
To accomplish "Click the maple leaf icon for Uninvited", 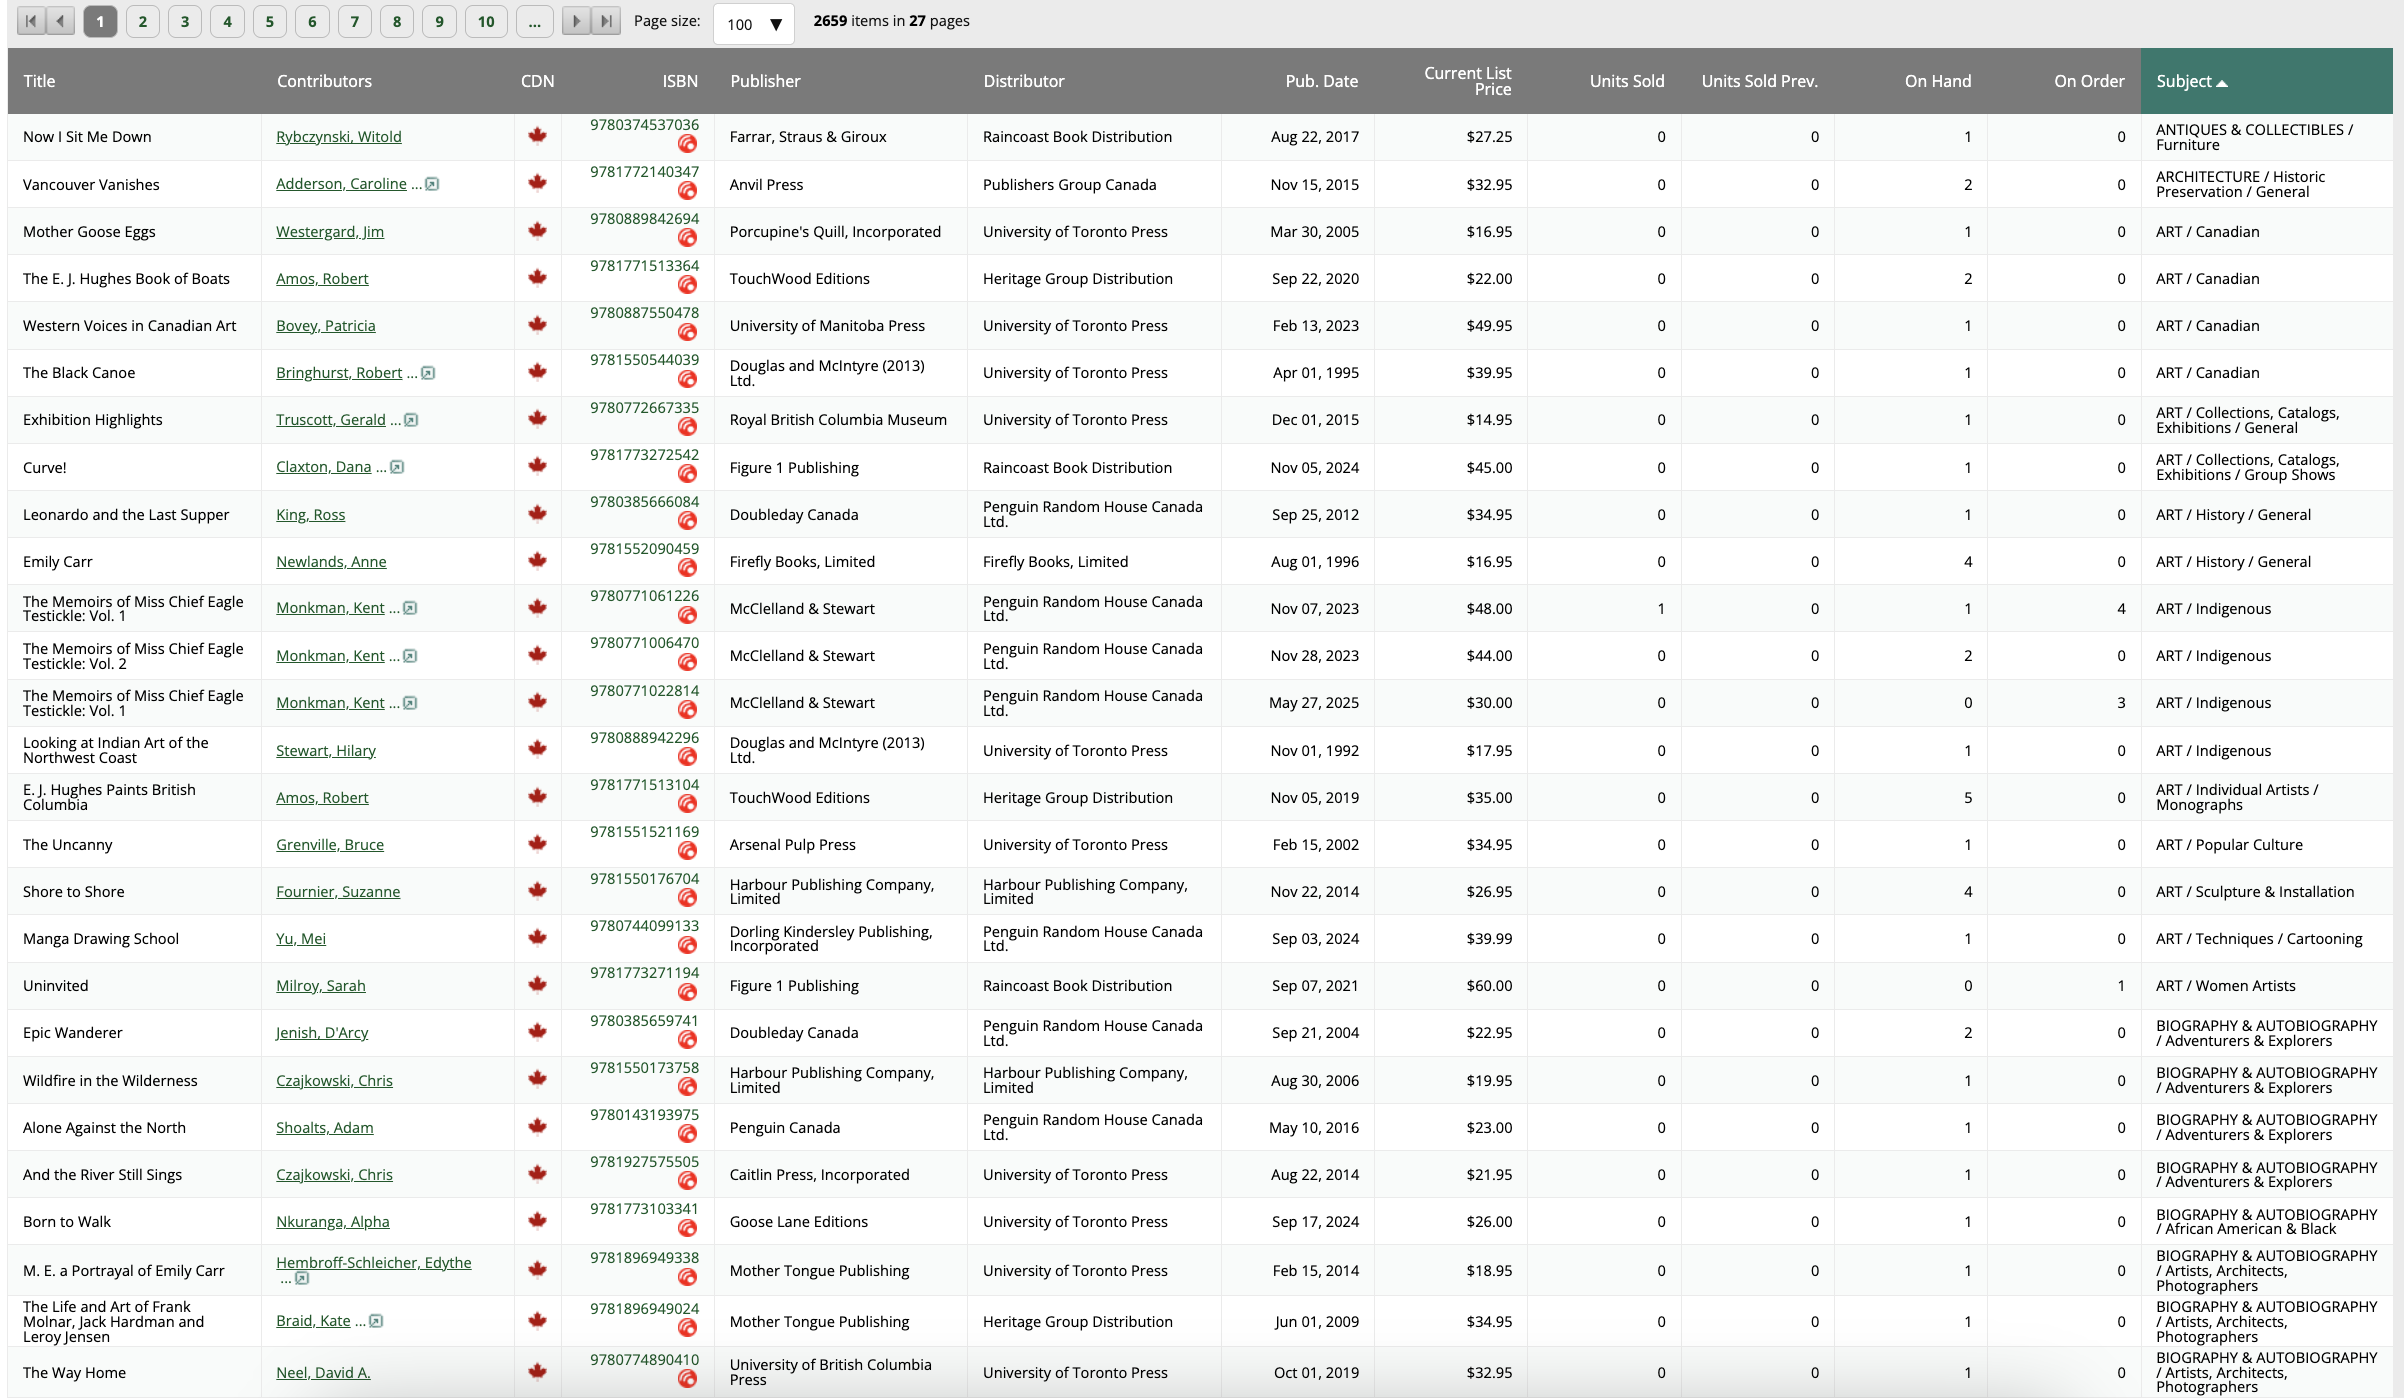I will 538,984.
